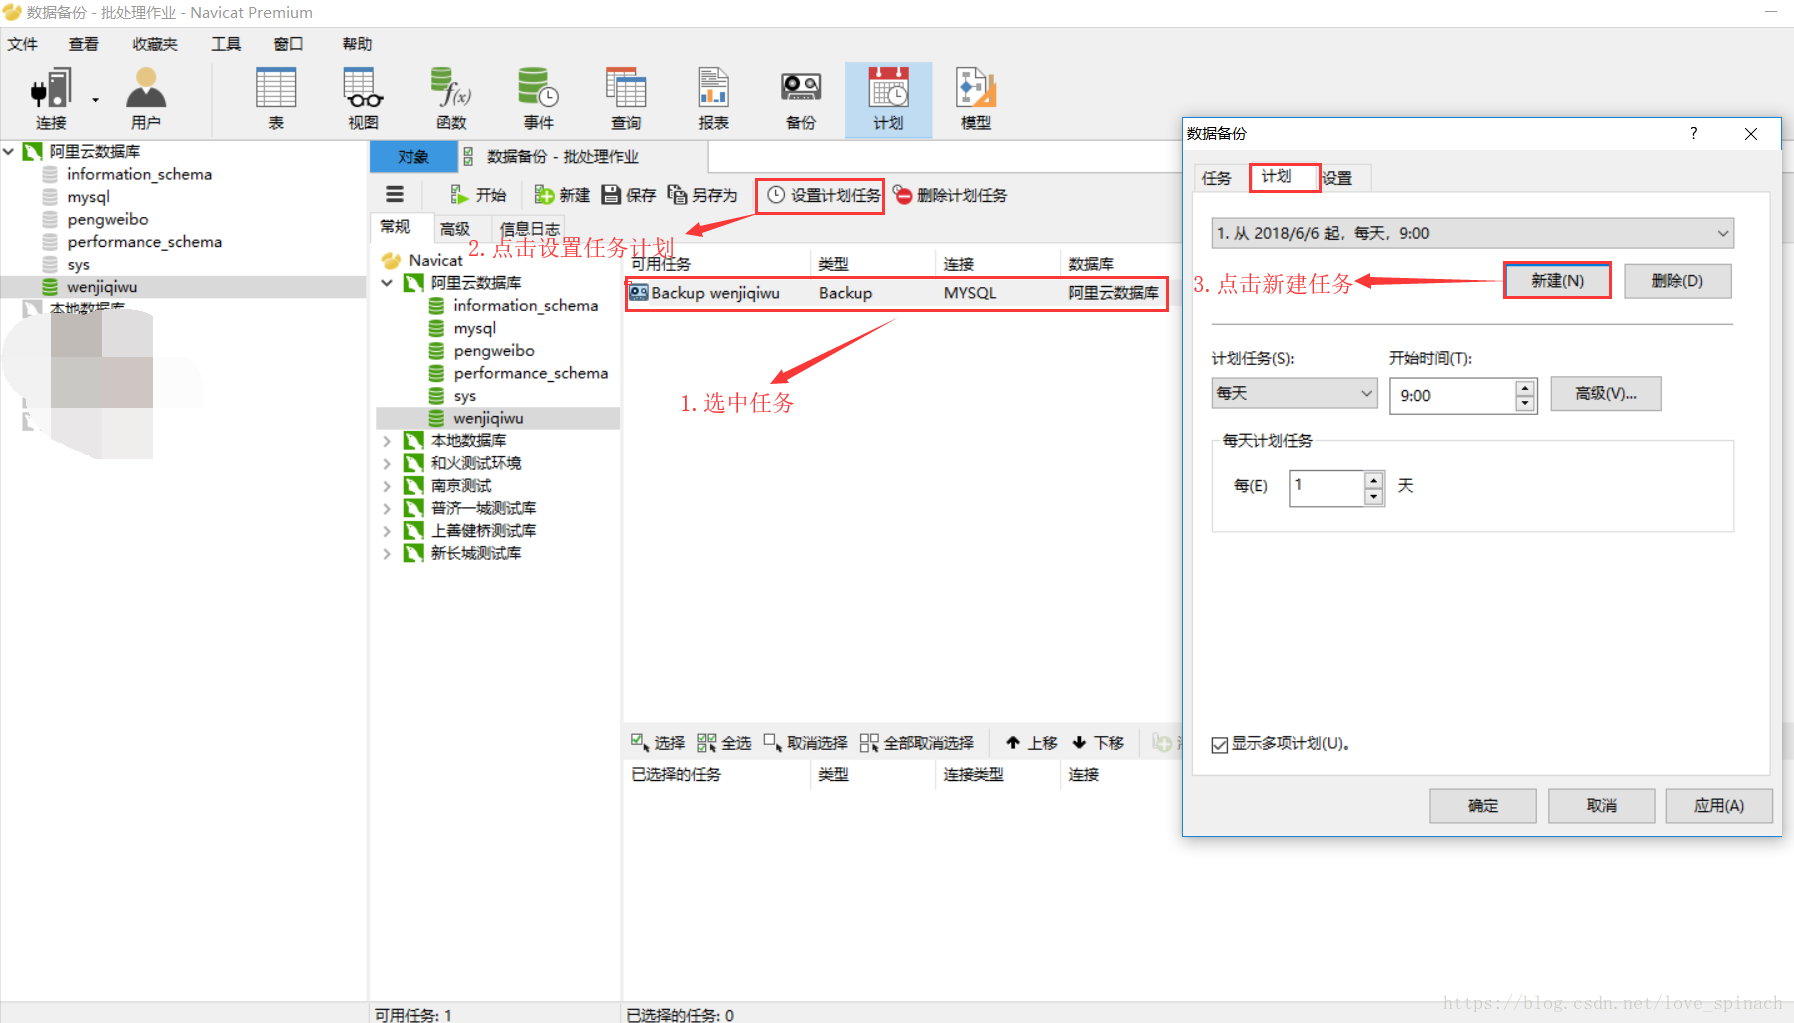Screen dimensions: 1794x1023
Task: Move task down with 下移
Action: click(1098, 743)
